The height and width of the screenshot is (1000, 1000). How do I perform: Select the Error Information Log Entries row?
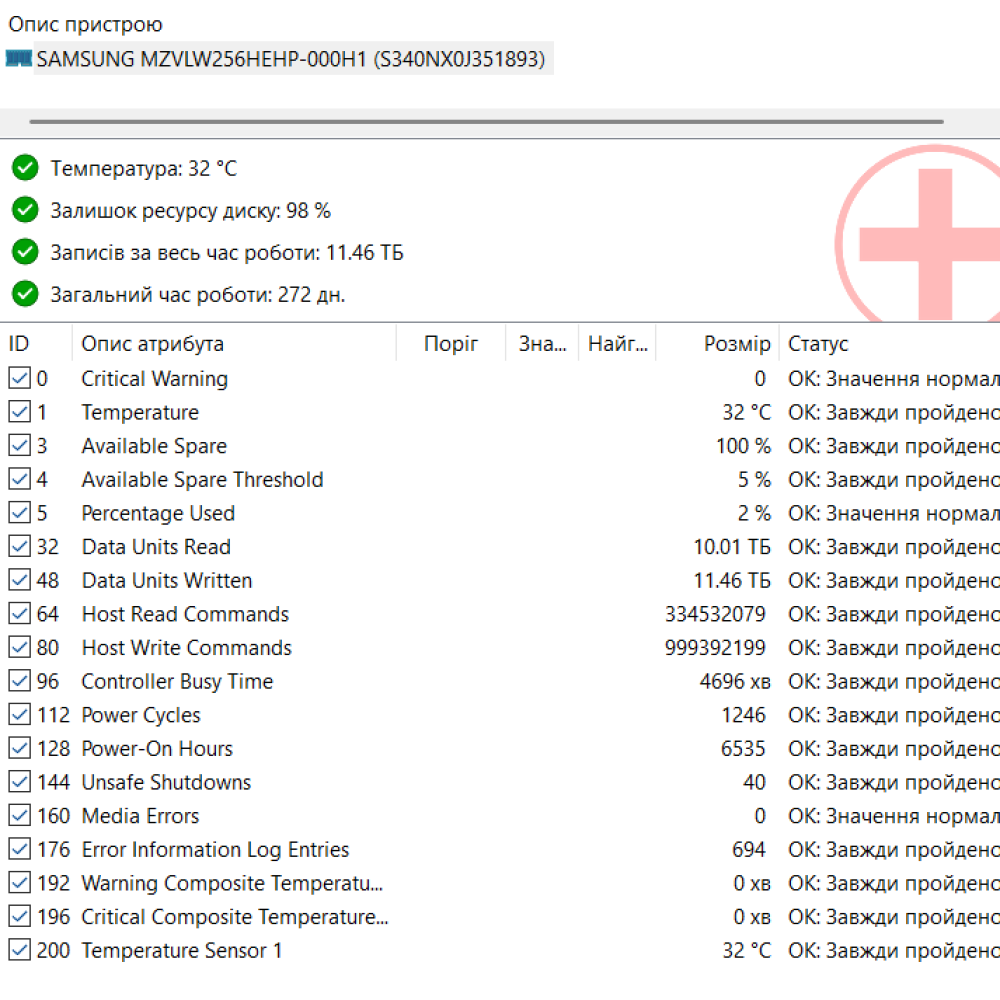[215, 850]
